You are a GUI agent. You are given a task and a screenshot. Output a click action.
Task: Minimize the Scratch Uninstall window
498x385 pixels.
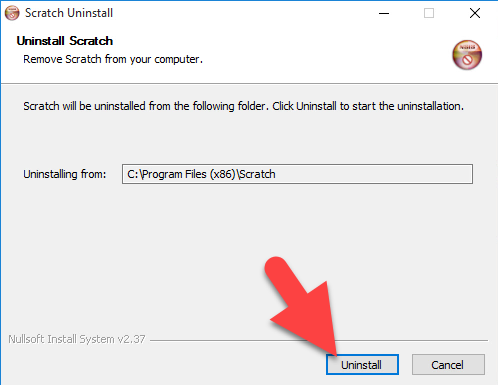point(384,13)
